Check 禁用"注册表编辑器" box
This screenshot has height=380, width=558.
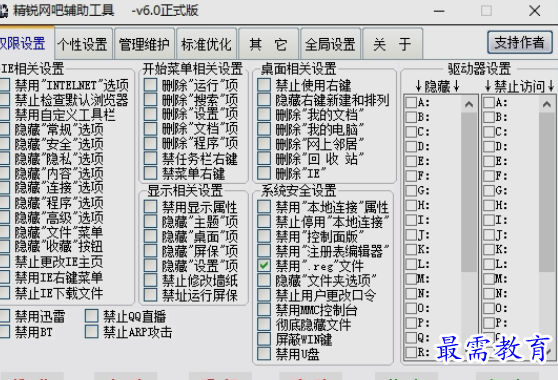[264, 251]
